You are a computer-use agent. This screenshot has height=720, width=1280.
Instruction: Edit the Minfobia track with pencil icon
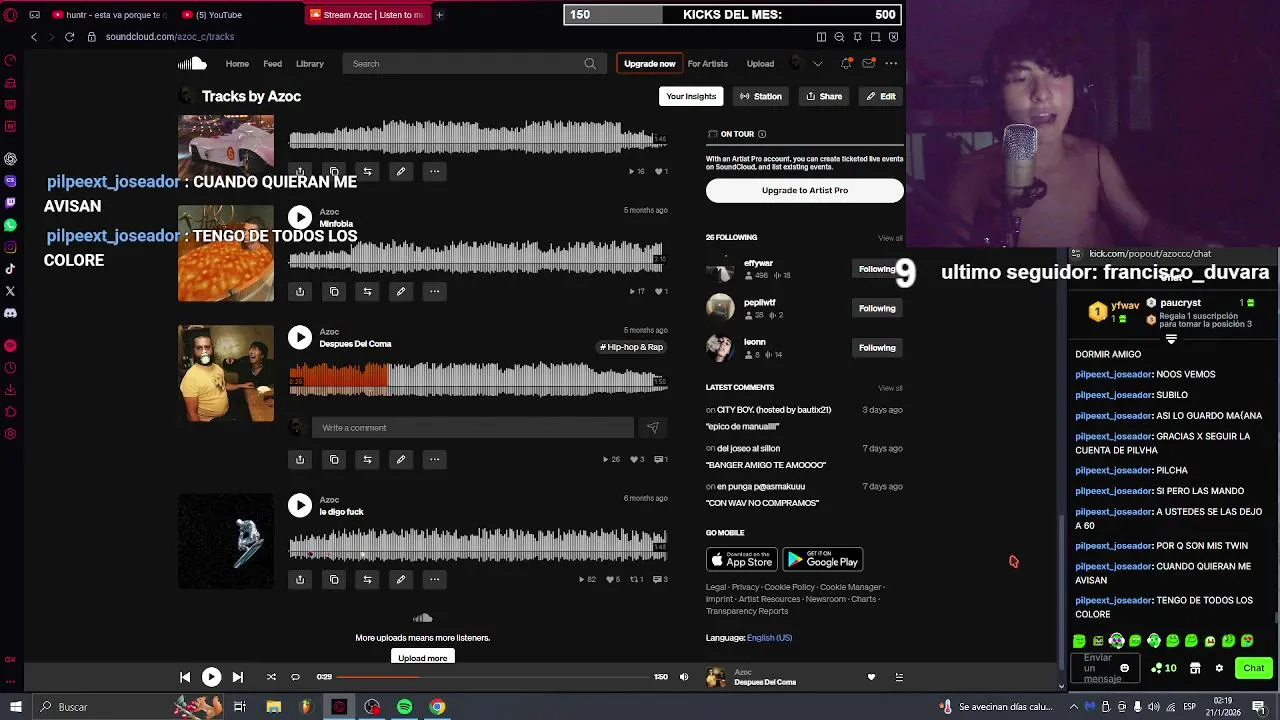400,291
